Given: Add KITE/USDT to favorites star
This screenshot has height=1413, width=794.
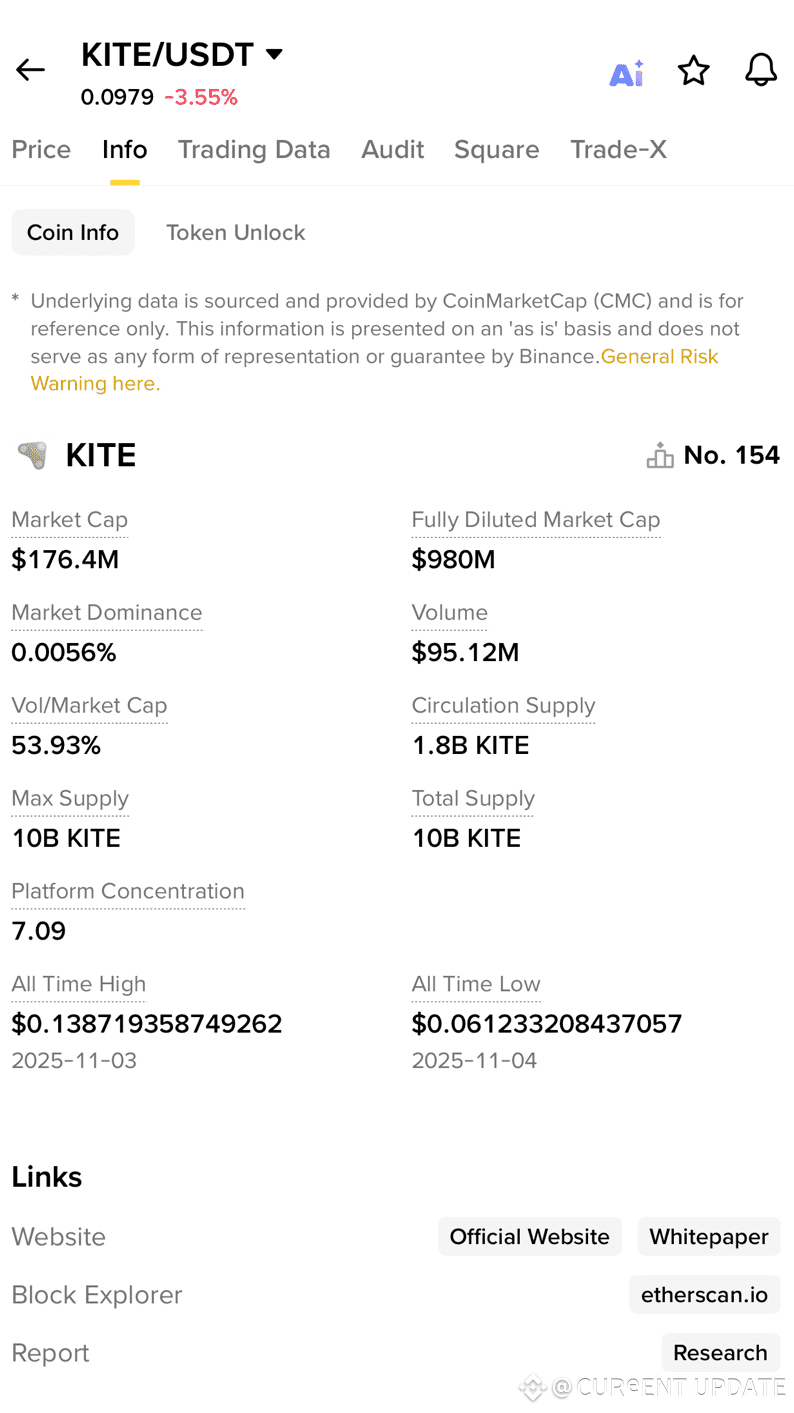Looking at the screenshot, I should [693, 71].
